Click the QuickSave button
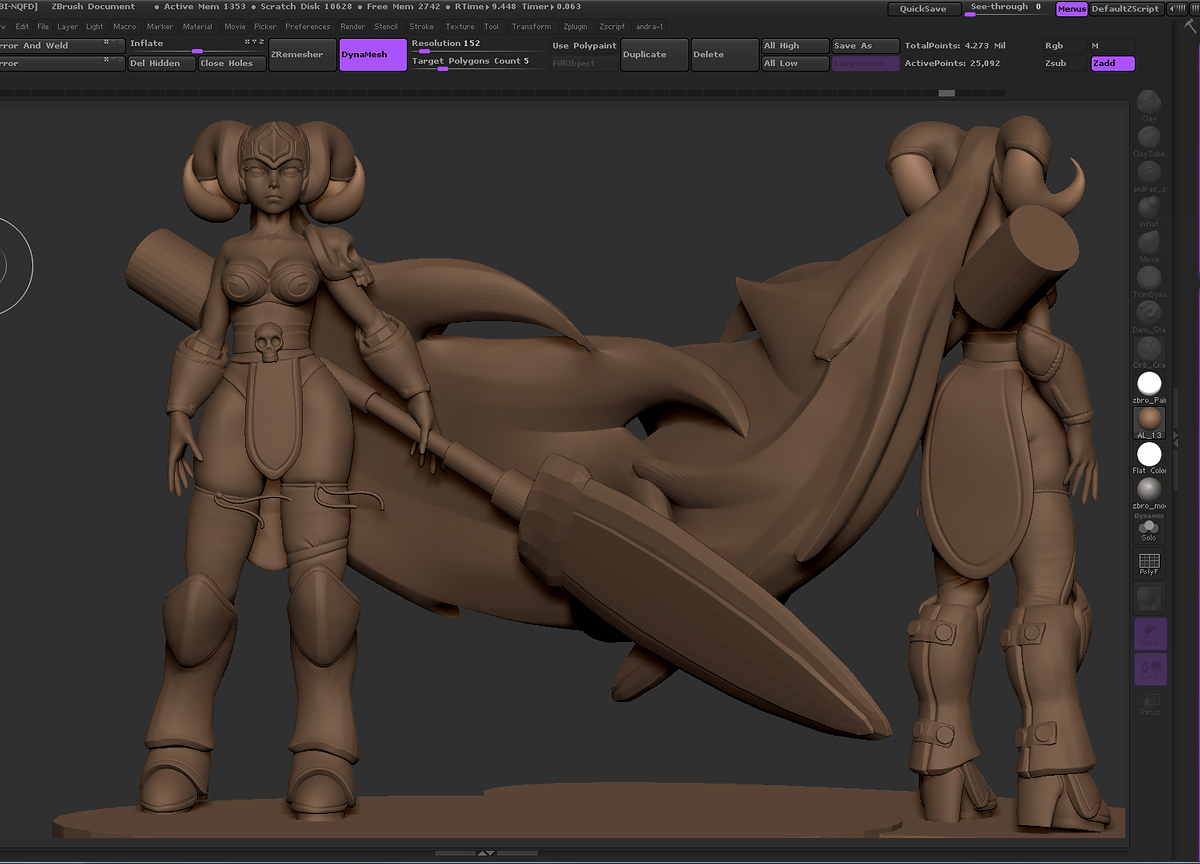The image size is (1200, 864). point(923,9)
